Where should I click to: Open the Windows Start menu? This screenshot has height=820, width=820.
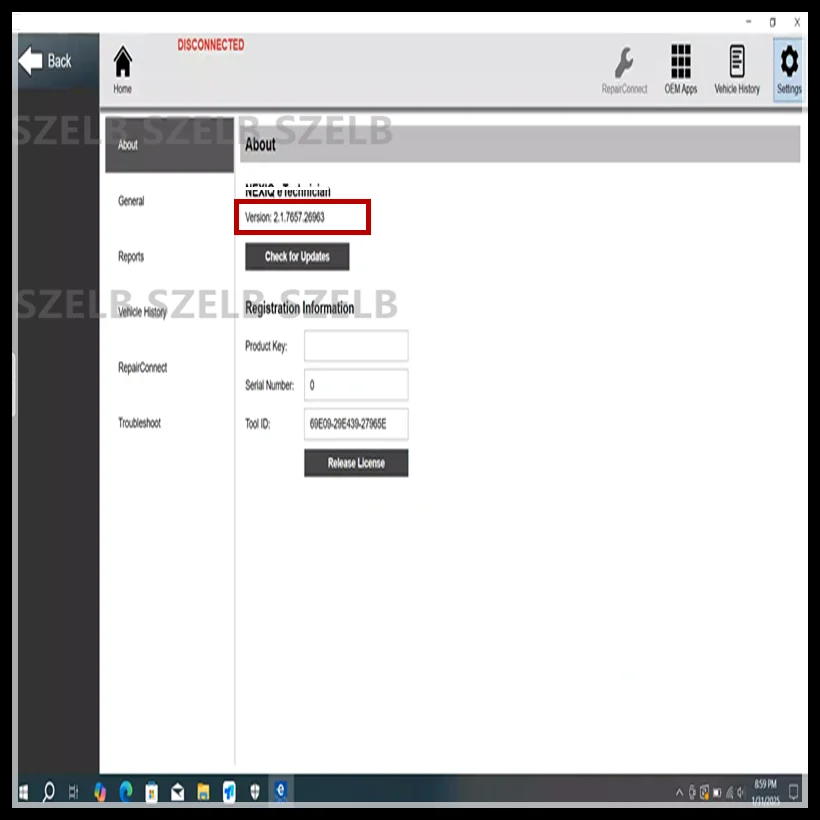pos(24,792)
